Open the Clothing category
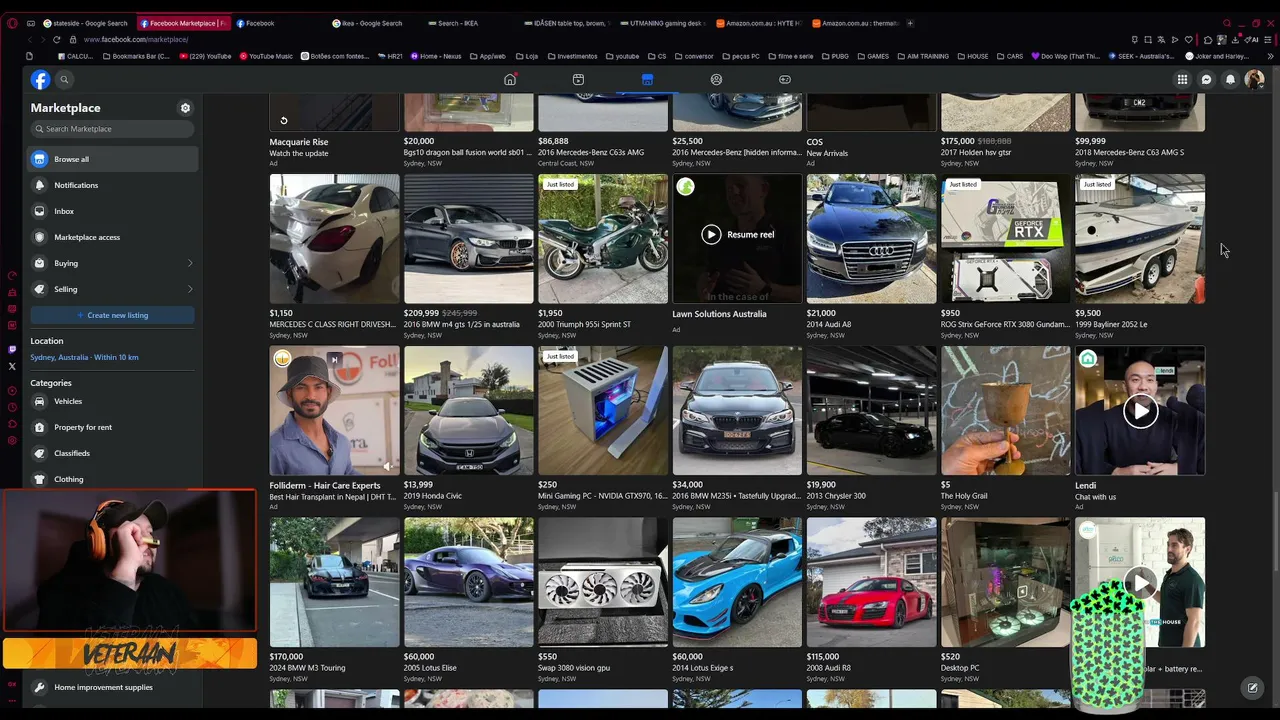 coord(112,479)
